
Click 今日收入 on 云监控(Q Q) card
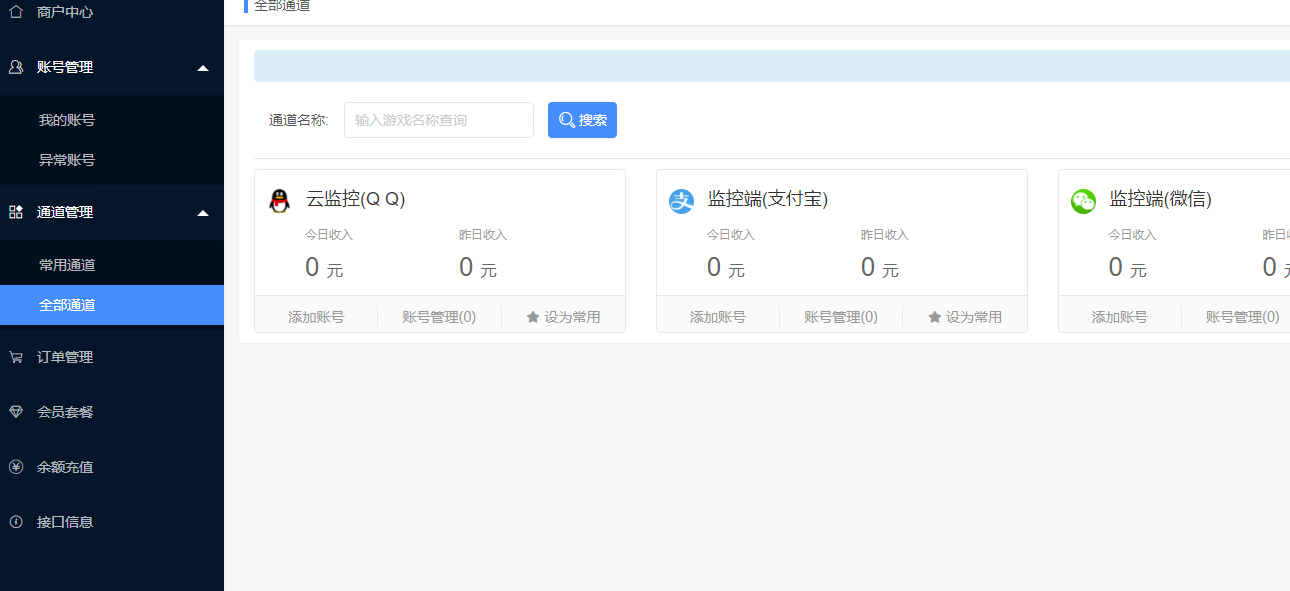pos(329,235)
